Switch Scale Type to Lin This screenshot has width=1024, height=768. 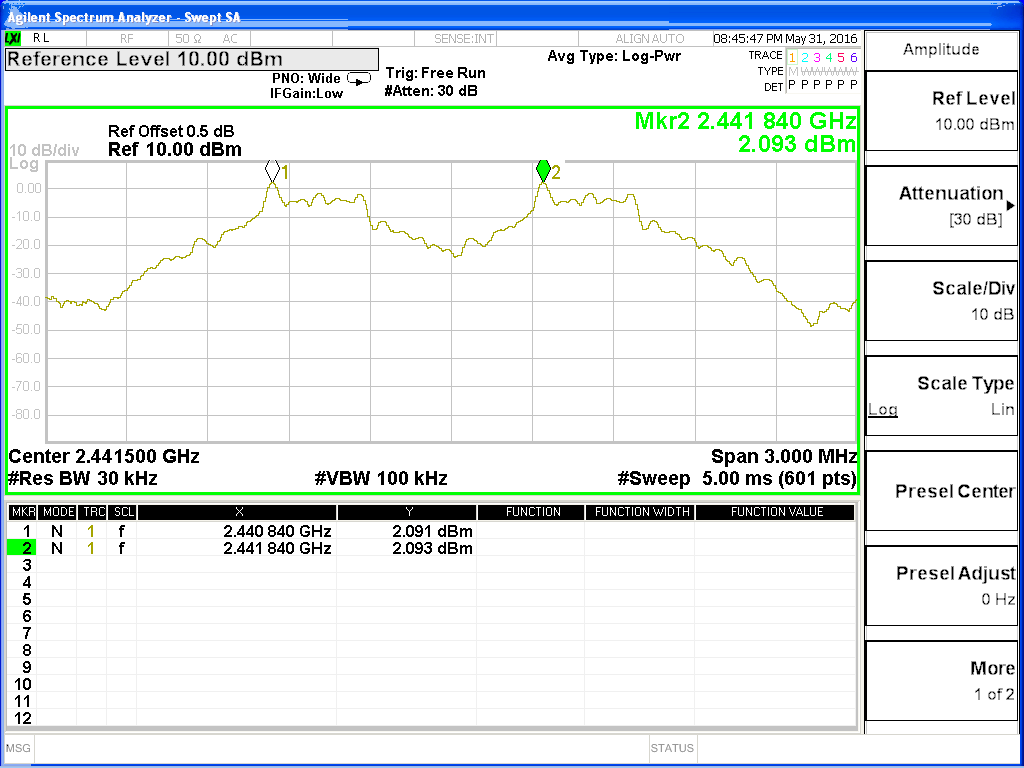point(1002,409)
